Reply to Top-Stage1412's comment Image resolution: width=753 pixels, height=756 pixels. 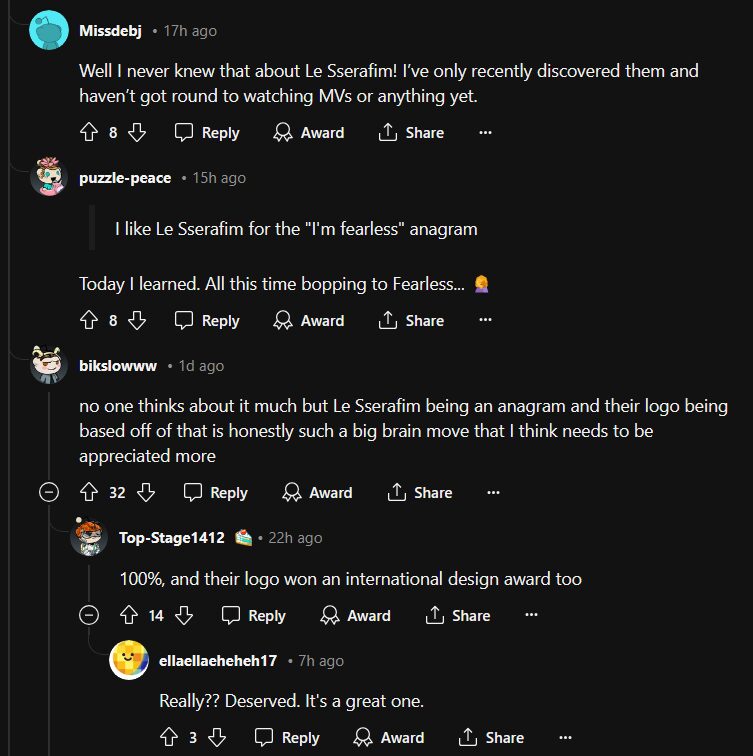click(253, 615)
